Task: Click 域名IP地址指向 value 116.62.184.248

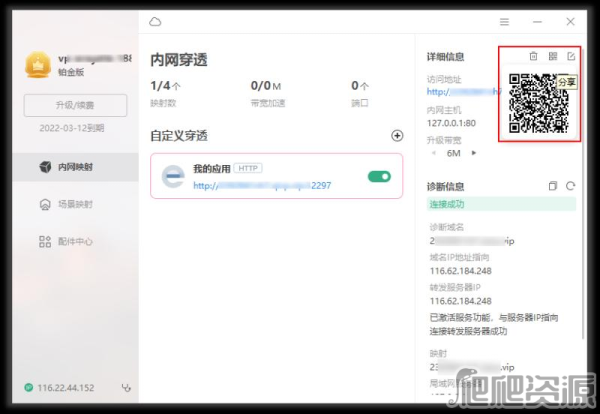Action: coord(460,271)
